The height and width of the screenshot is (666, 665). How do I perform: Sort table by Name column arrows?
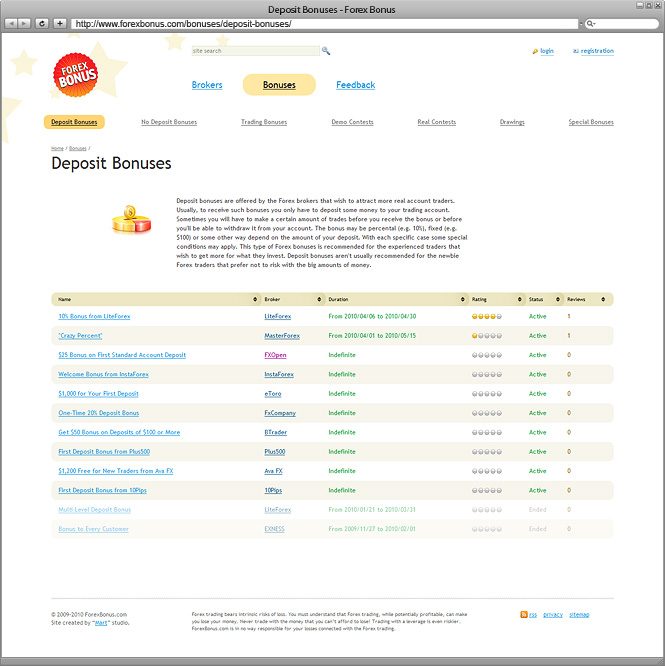click(x=255, y=299)
